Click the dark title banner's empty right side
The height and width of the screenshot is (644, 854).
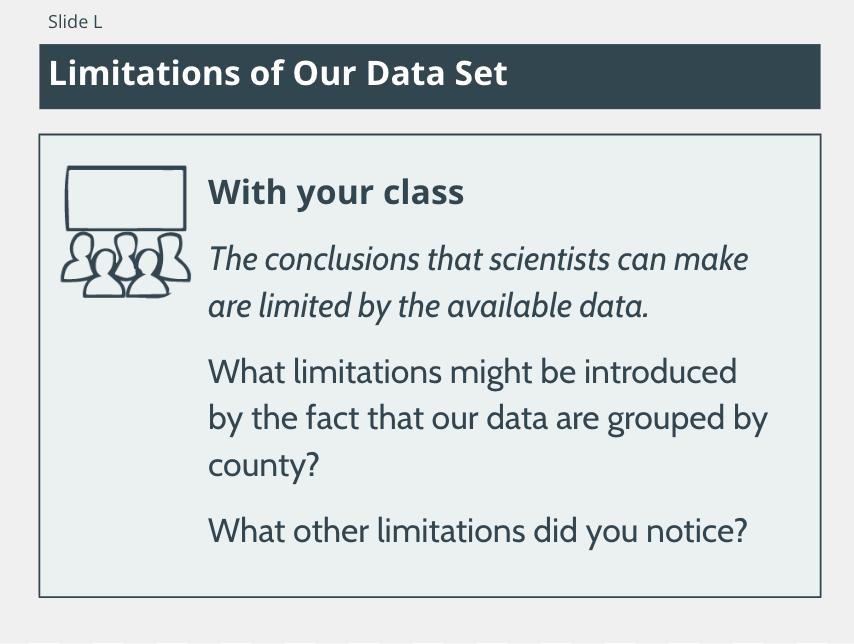coord(664,76)
